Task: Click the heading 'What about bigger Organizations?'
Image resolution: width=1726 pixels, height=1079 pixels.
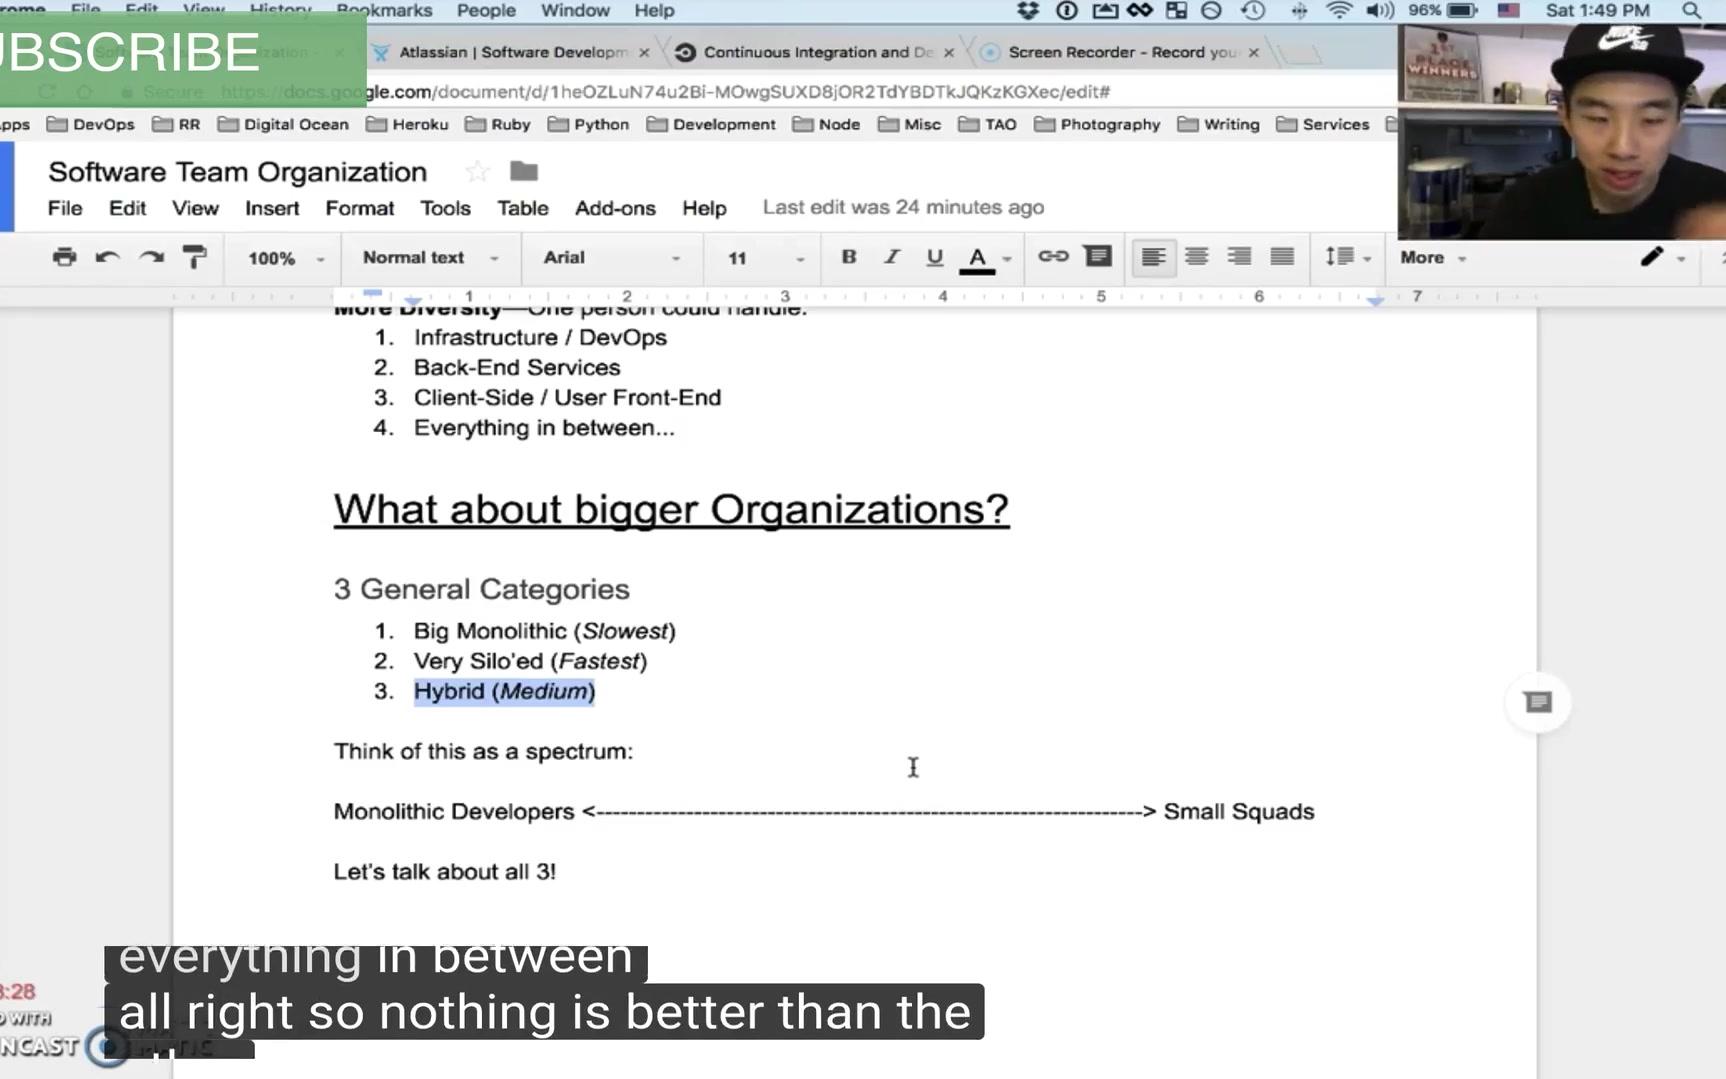Action: tap(671, 509)
